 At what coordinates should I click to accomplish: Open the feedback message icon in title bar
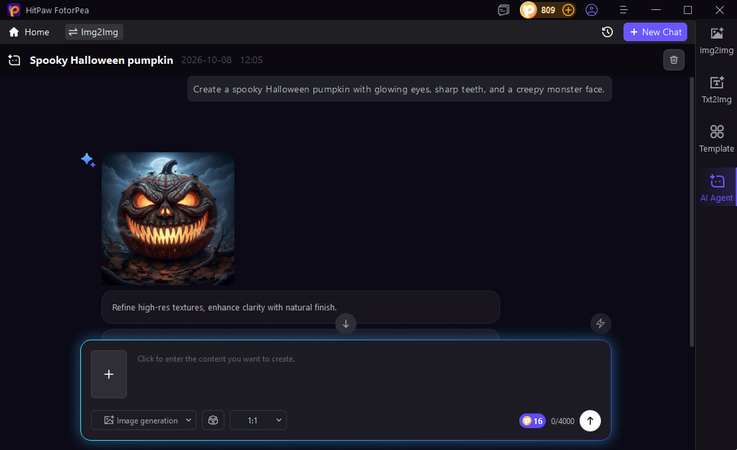pos(503,10)
